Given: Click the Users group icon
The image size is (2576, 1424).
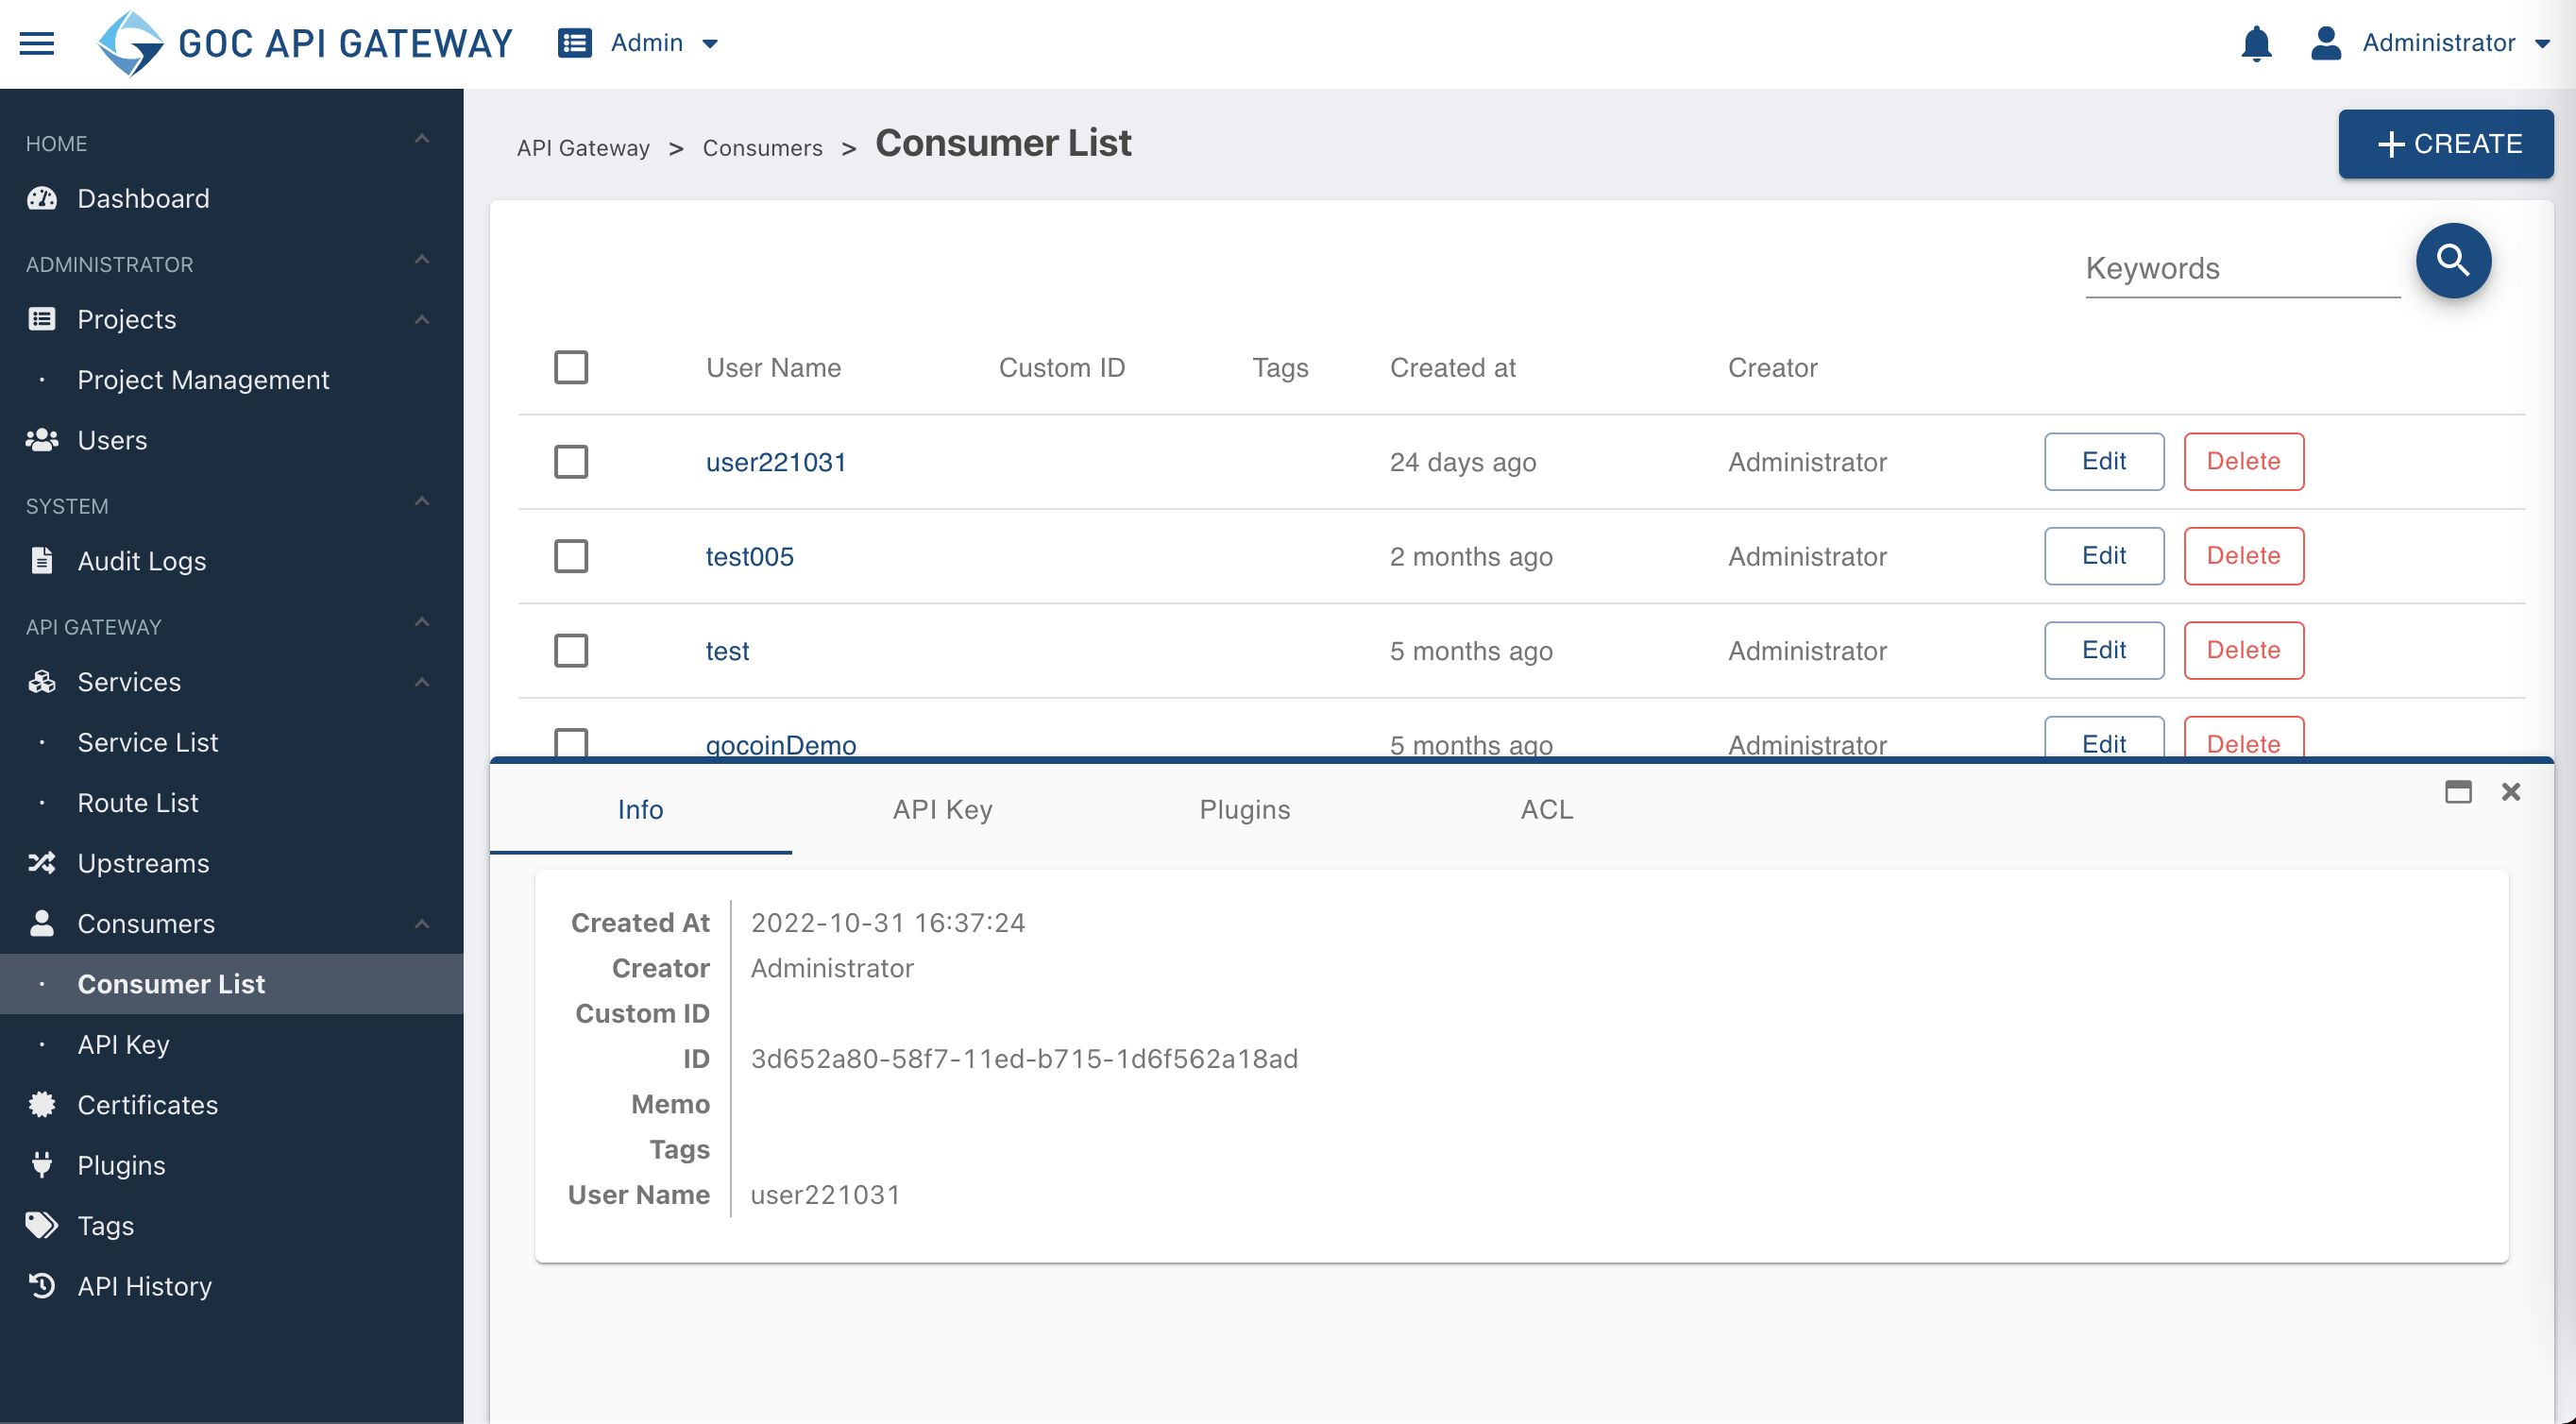Looking at the screenshot, I should click(x=42, y=440).
